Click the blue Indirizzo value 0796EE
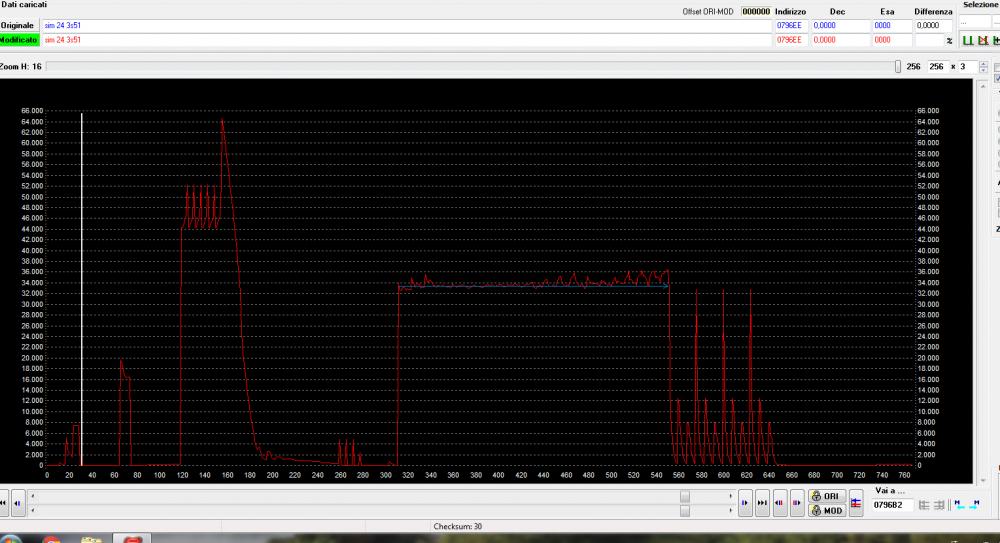 [791, 26]
